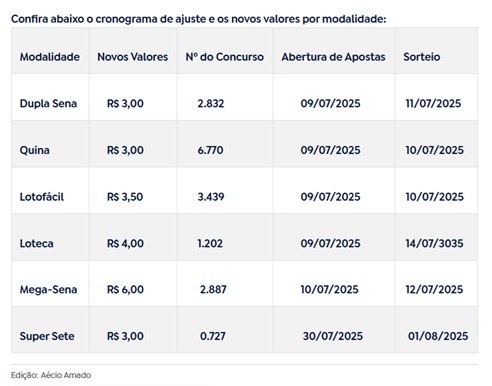The width and height of the screenshot is (492, 386).
Task: Click the Modalidade column header
Action: pos(50,57)
